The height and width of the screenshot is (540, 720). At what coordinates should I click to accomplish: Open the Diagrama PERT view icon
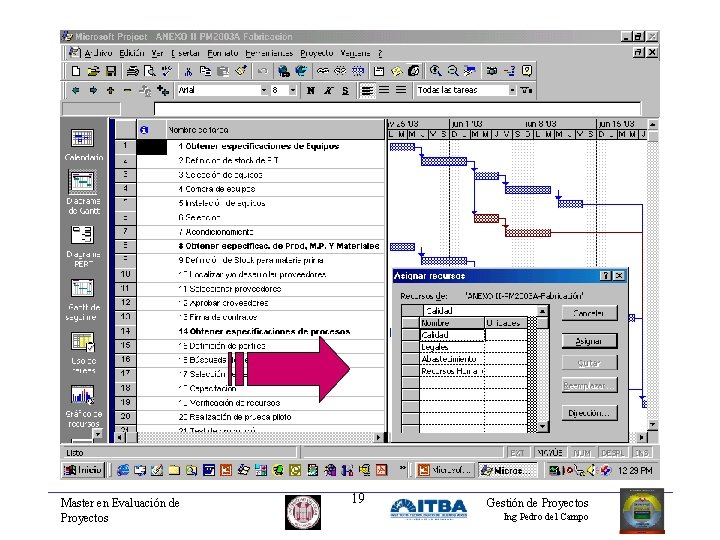pyautogui.click(x=83, y=235)
